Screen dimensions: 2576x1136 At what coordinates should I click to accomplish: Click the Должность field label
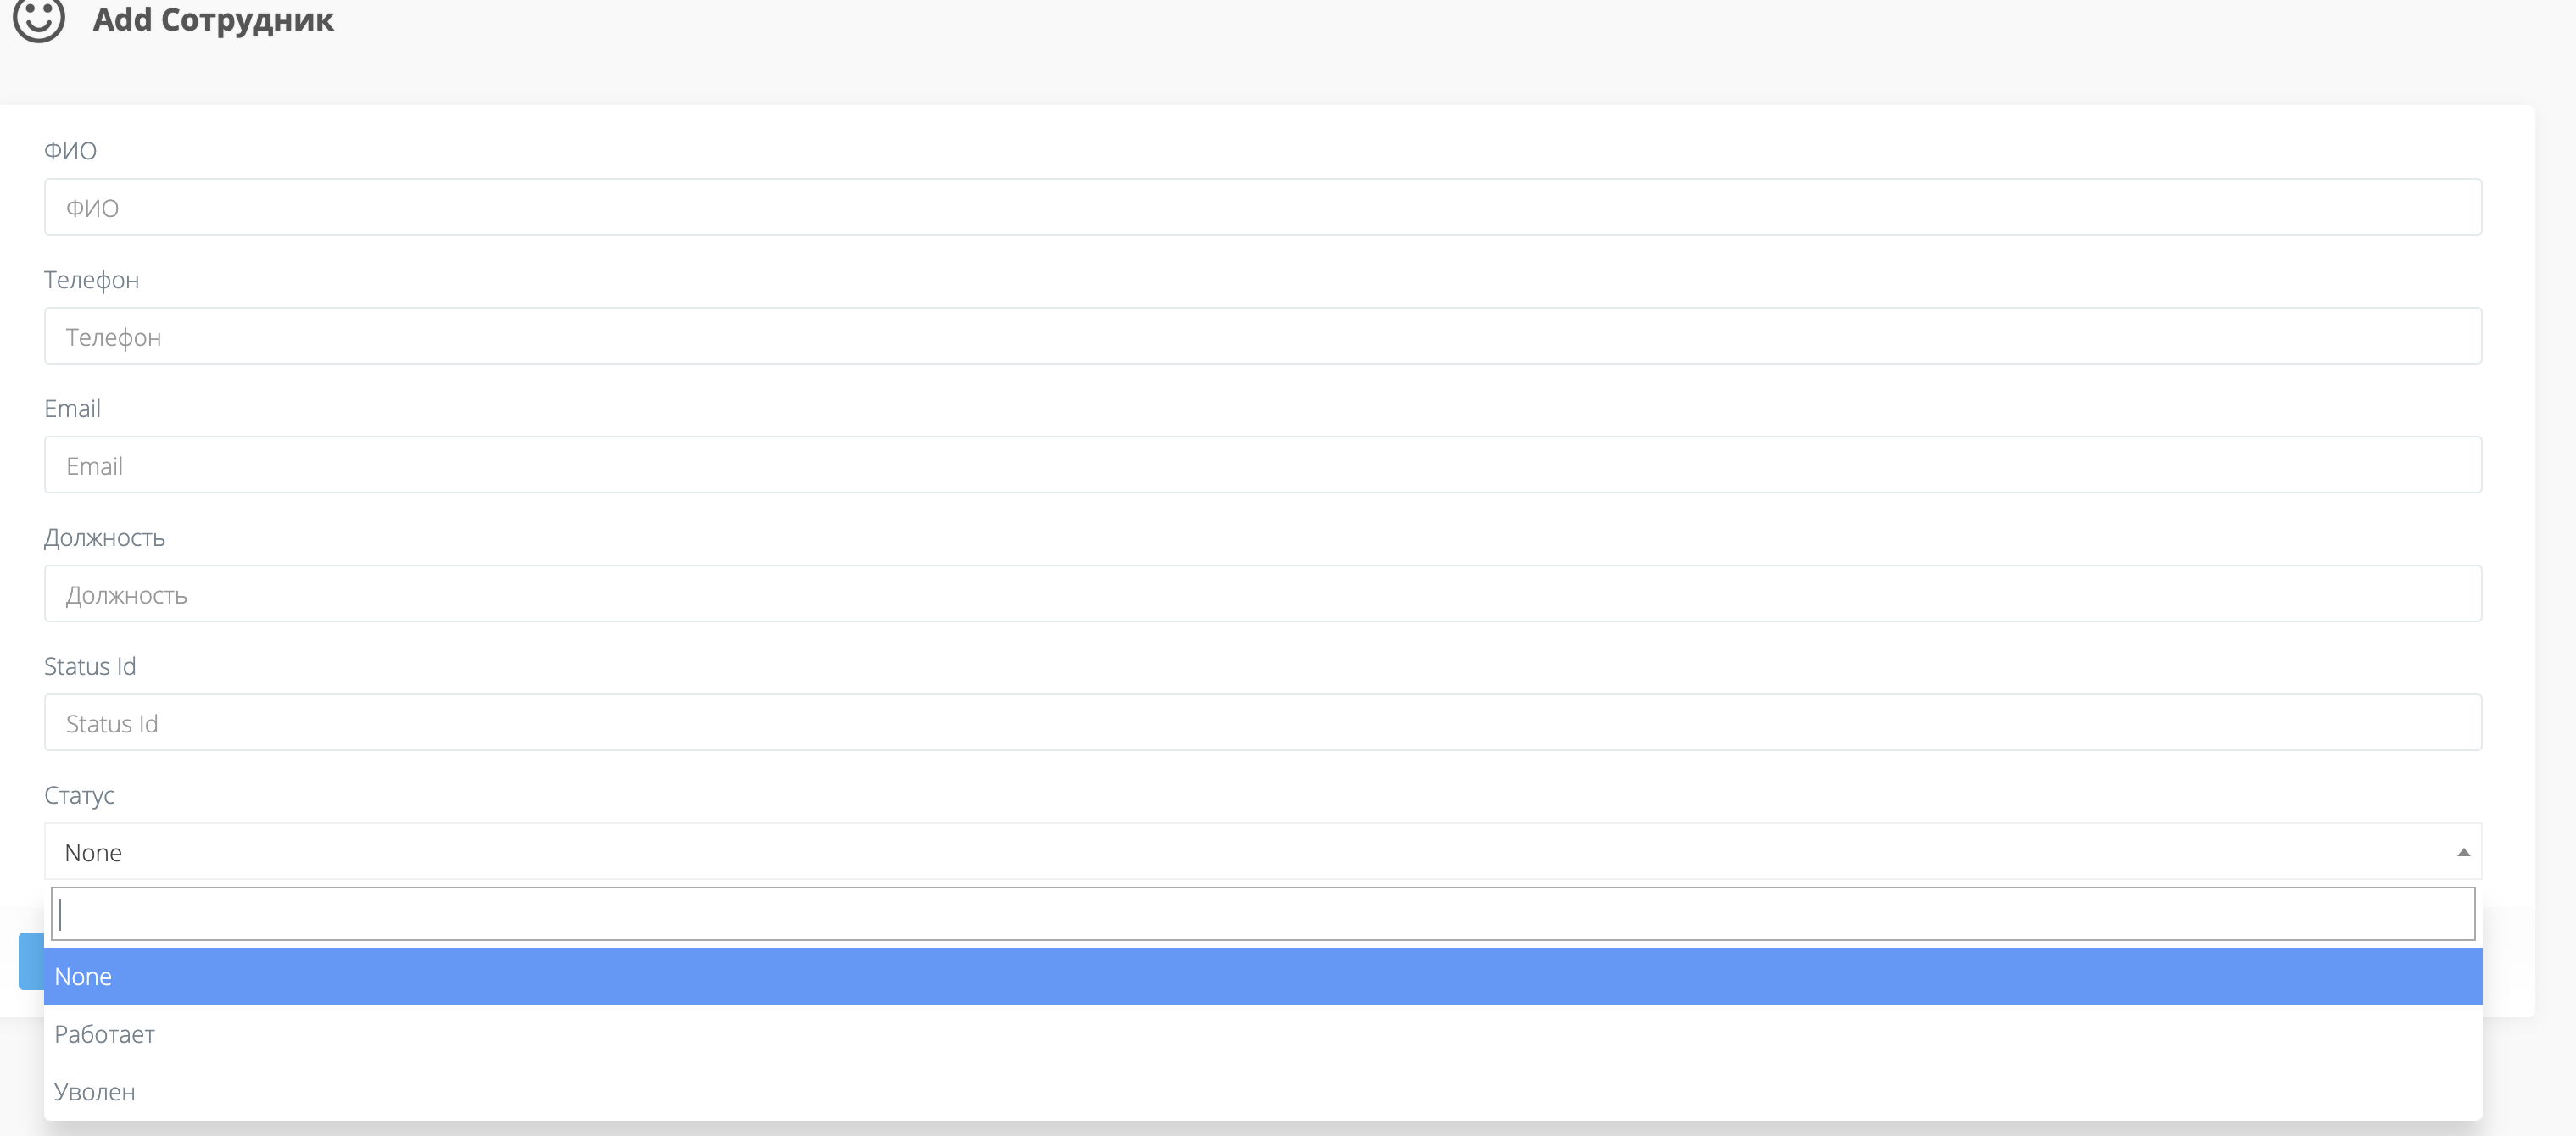[103, 537]
